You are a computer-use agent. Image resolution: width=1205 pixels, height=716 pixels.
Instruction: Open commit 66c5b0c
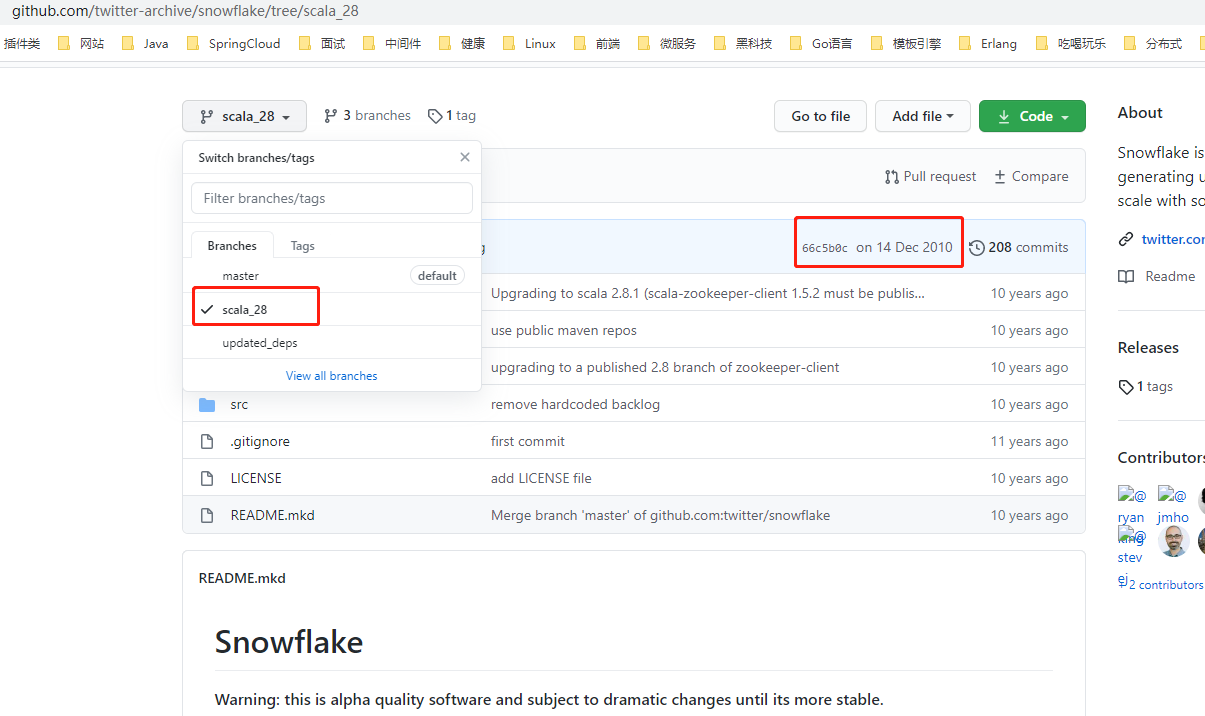click(825, 248)
